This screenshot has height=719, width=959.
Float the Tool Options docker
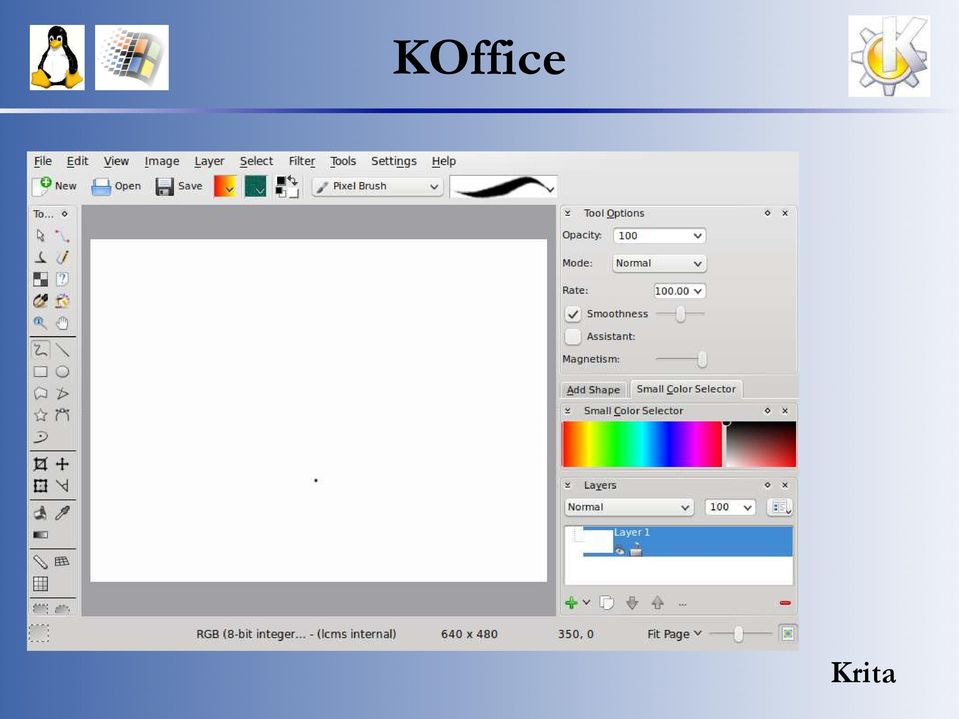coord(768,213)
